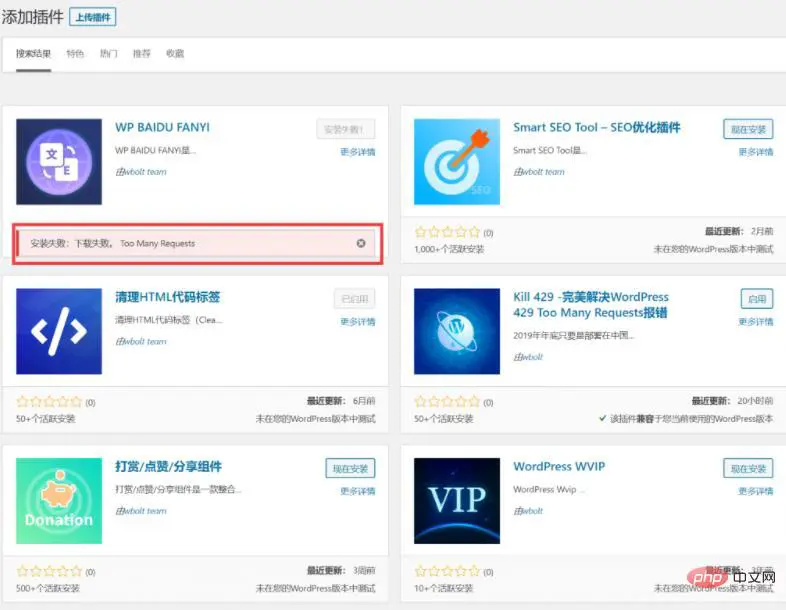Click star rating under WordPress WVIP

pos(447,571)
